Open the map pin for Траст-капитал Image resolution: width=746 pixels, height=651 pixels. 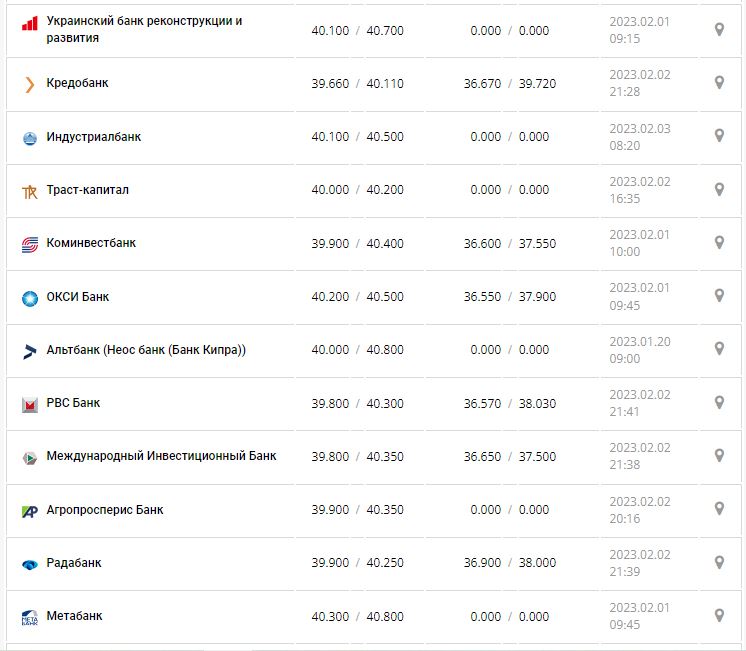coord(719,190)
